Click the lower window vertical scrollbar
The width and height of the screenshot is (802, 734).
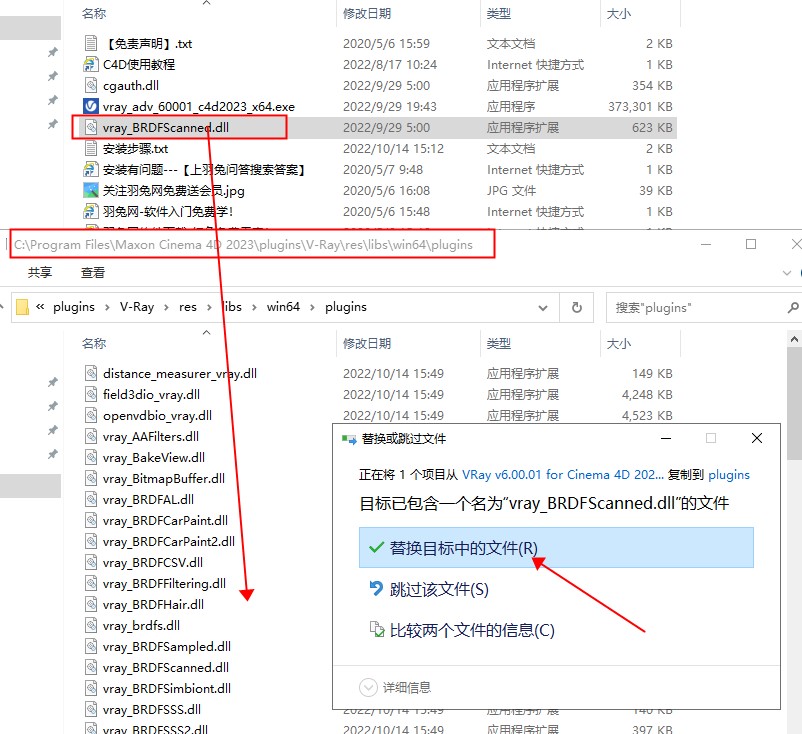point(794,404)
